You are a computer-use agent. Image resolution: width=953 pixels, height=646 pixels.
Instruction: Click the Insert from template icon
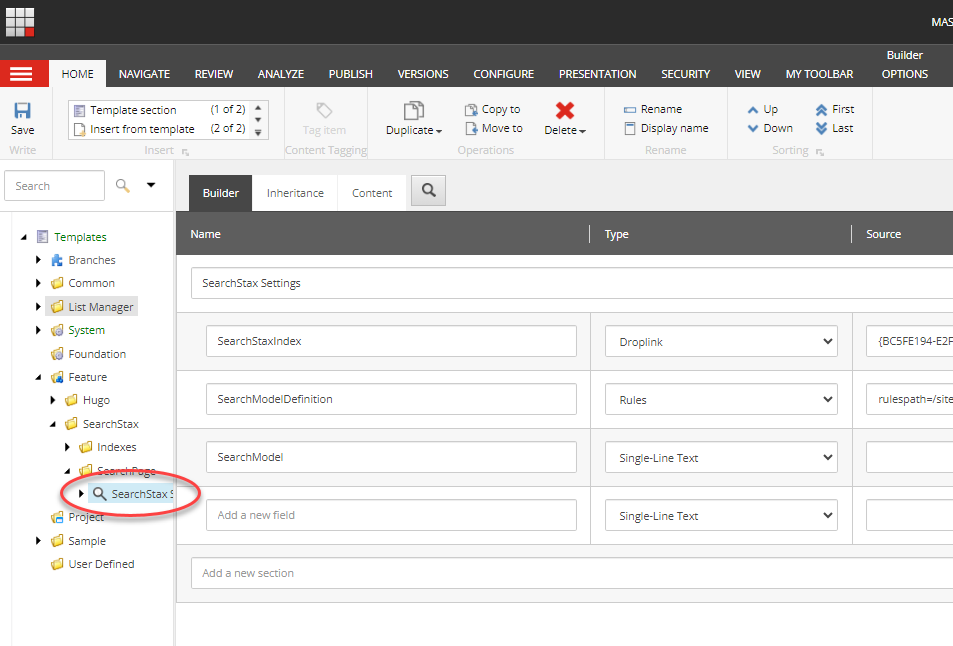(x=79, y=129)
